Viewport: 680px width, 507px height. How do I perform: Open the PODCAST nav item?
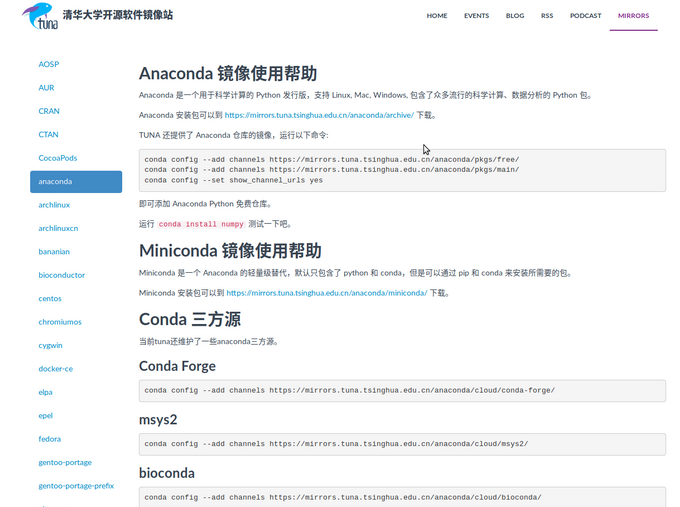coord(585,16)
